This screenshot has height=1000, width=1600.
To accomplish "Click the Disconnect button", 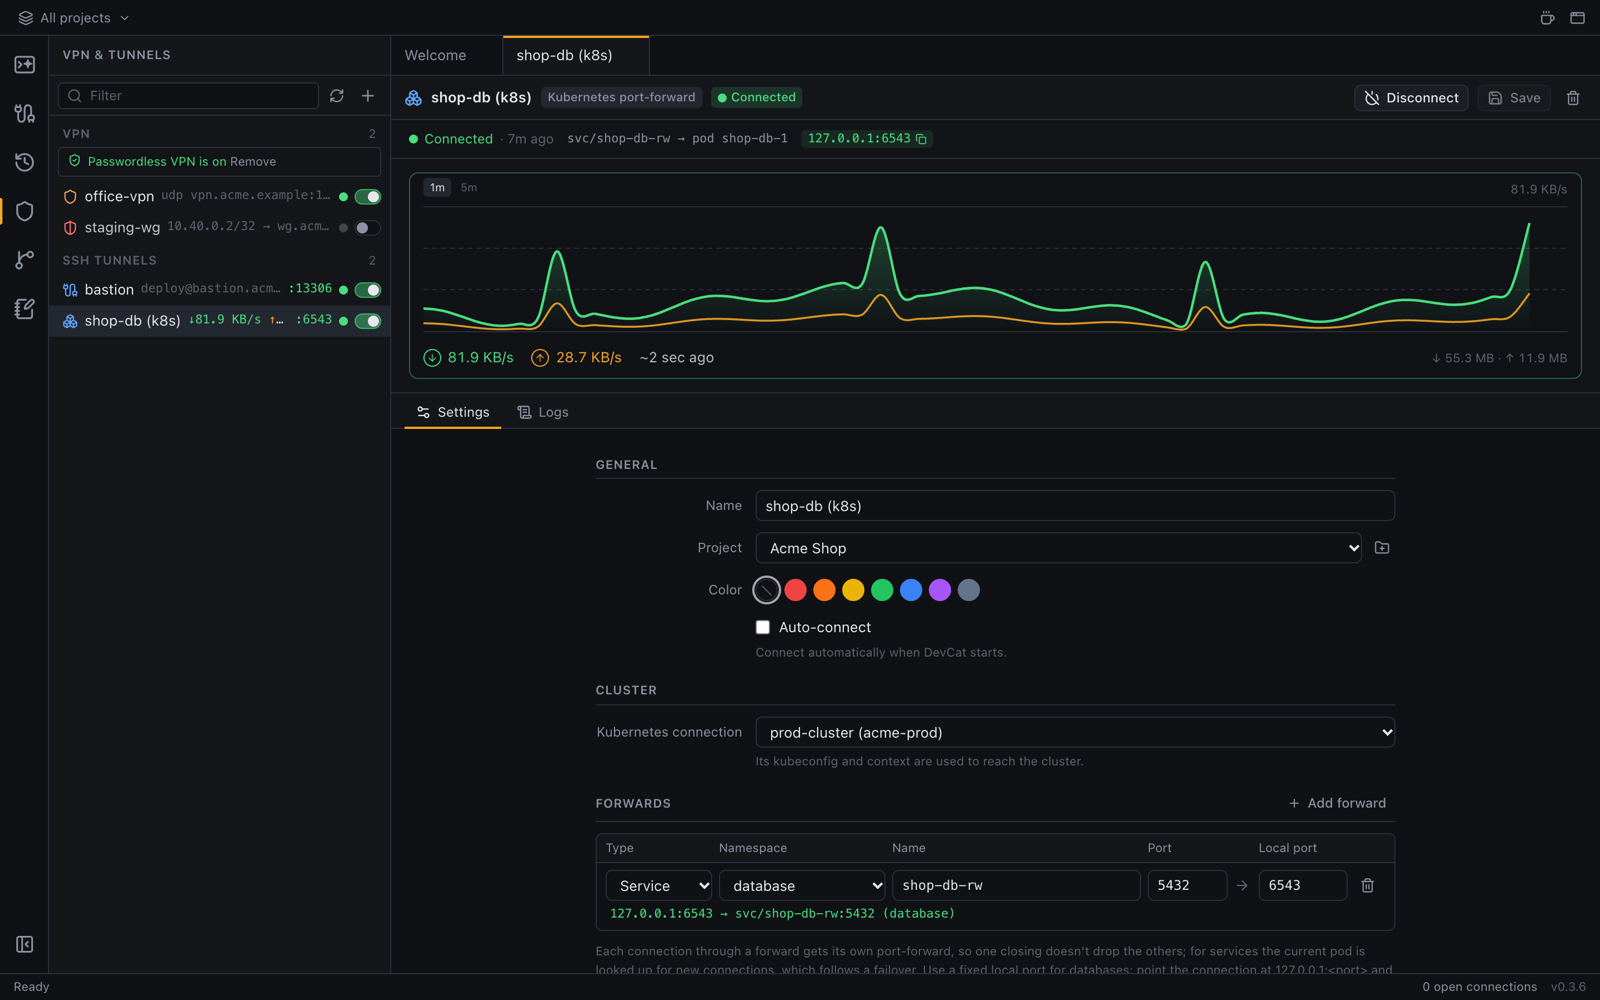I will pos(1411,98).
